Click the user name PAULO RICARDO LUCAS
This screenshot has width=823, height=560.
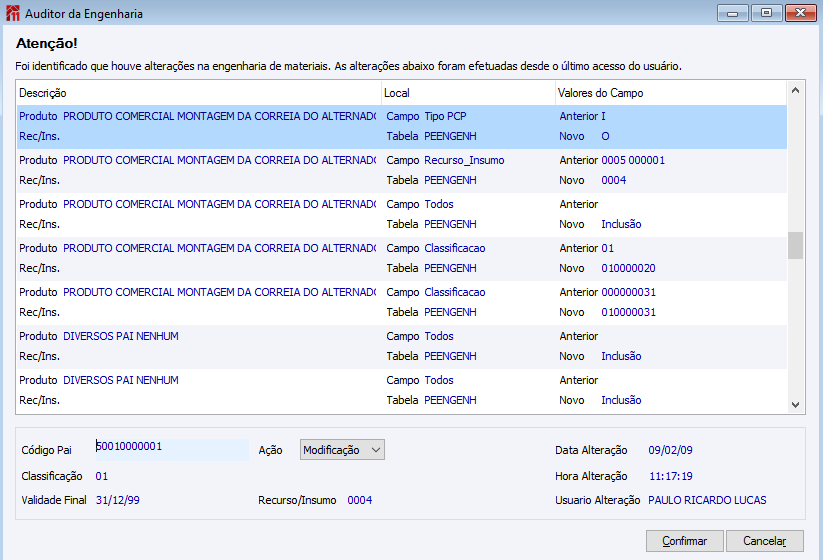coord(707,500)
